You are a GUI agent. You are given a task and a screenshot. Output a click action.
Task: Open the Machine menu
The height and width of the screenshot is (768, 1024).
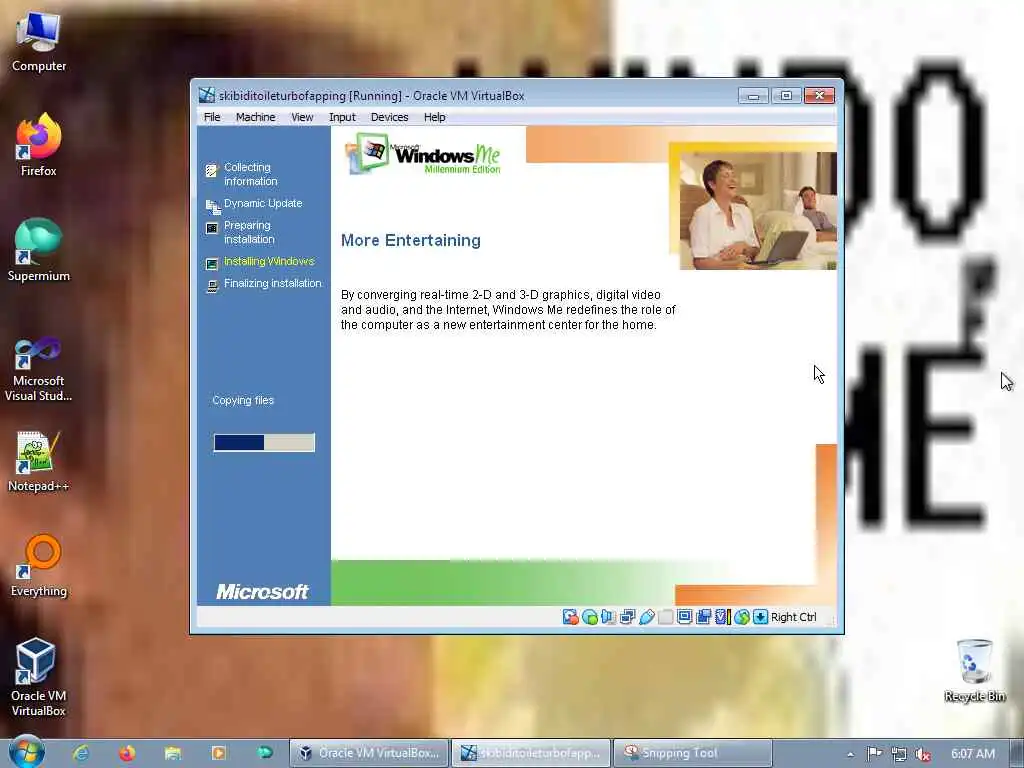(255, 117)
